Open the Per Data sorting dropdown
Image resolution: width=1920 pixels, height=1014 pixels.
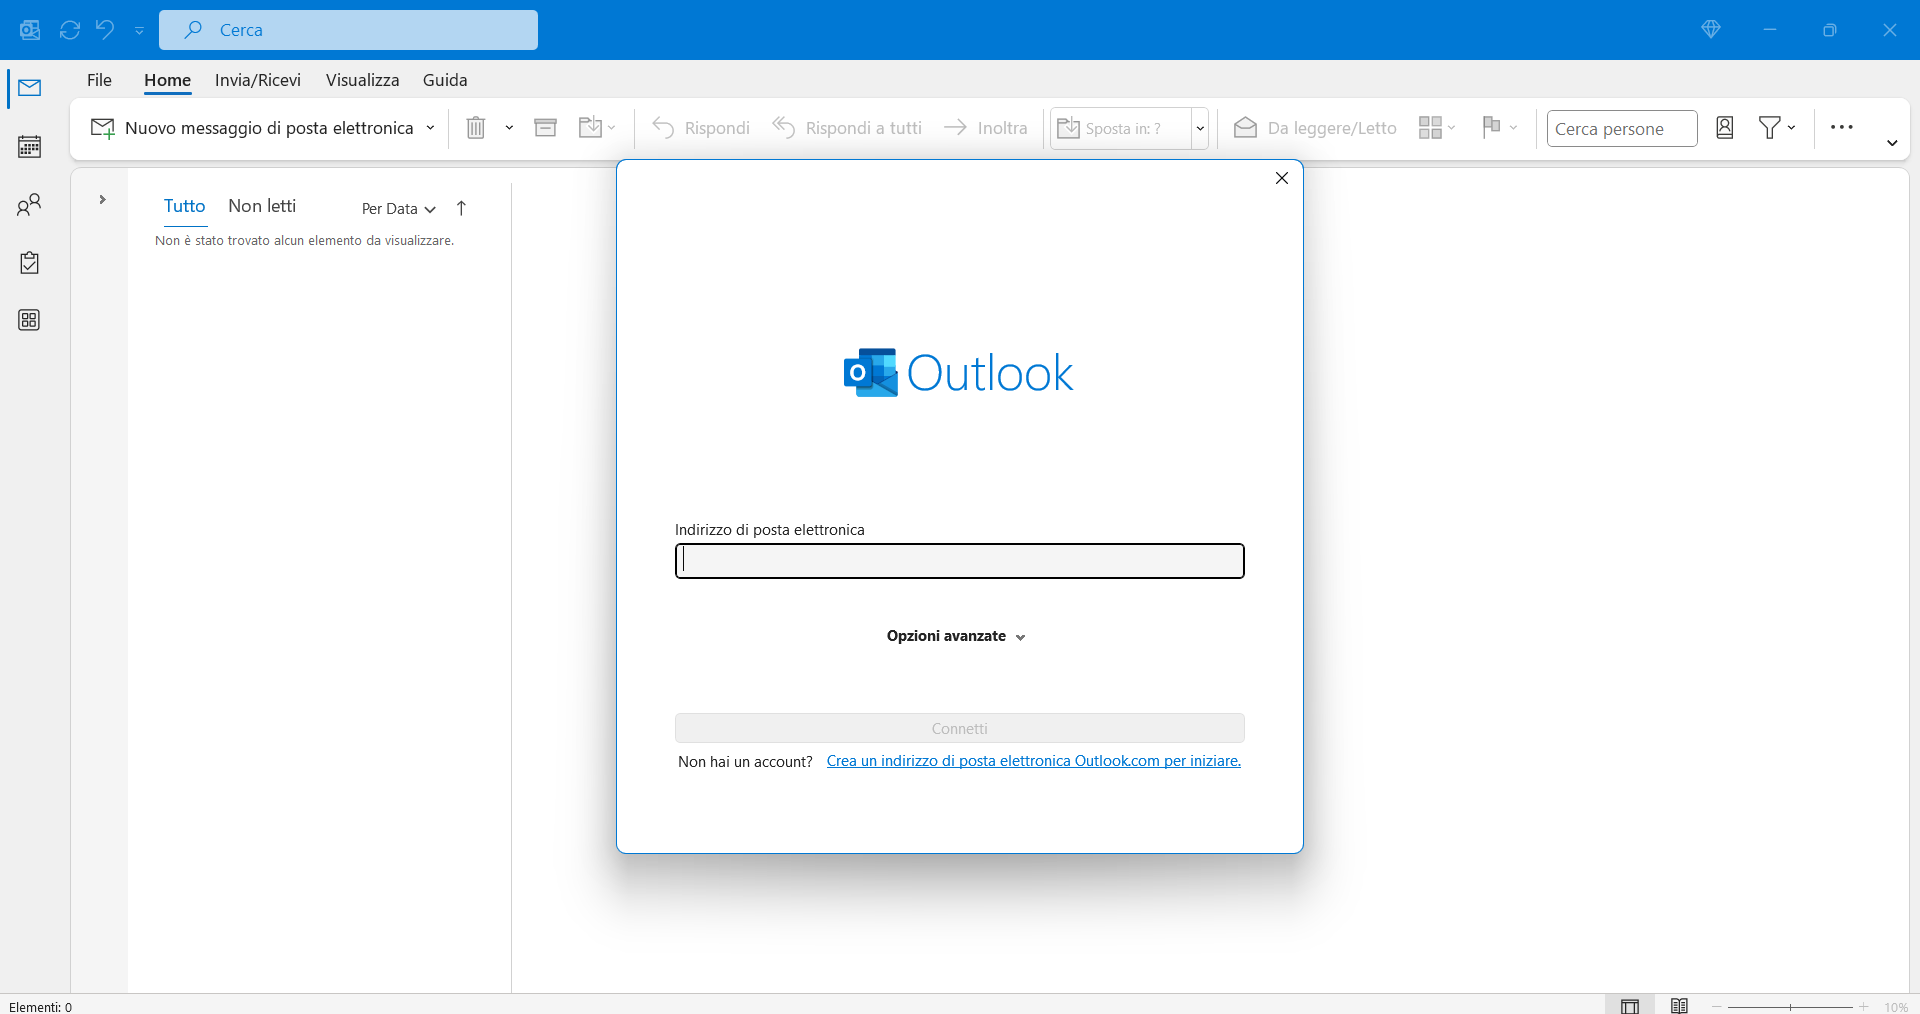click(396, 209)
